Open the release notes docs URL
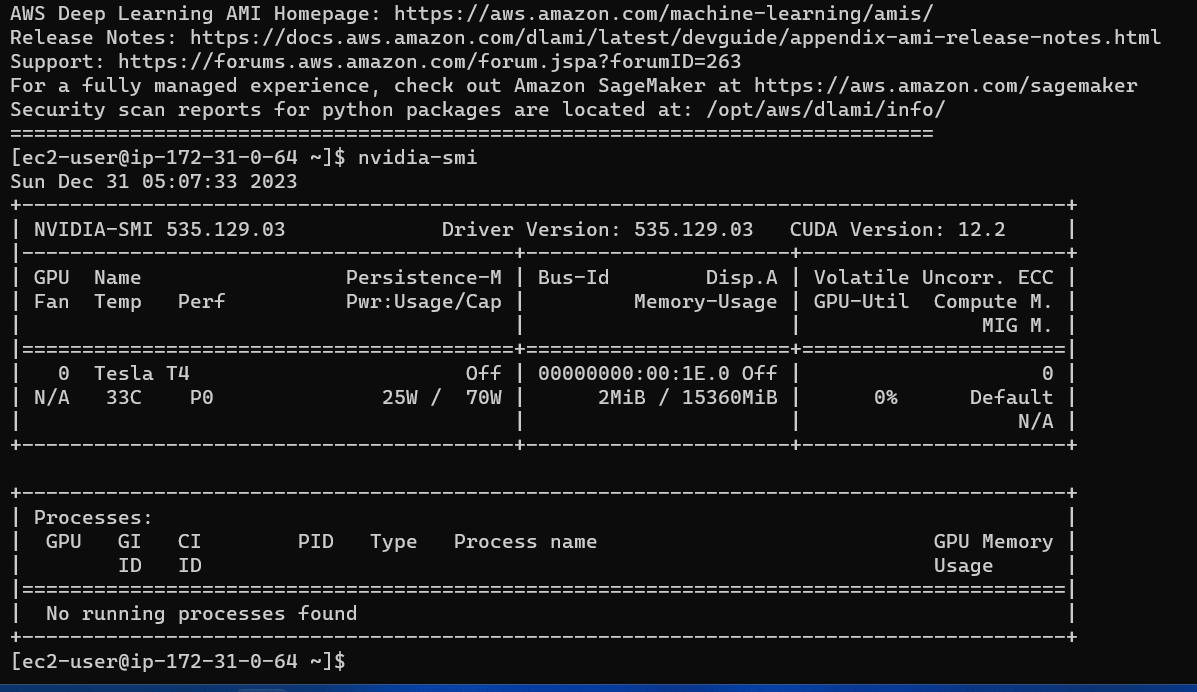This screenshot has width=1197, height=692. tap(675, 37)
